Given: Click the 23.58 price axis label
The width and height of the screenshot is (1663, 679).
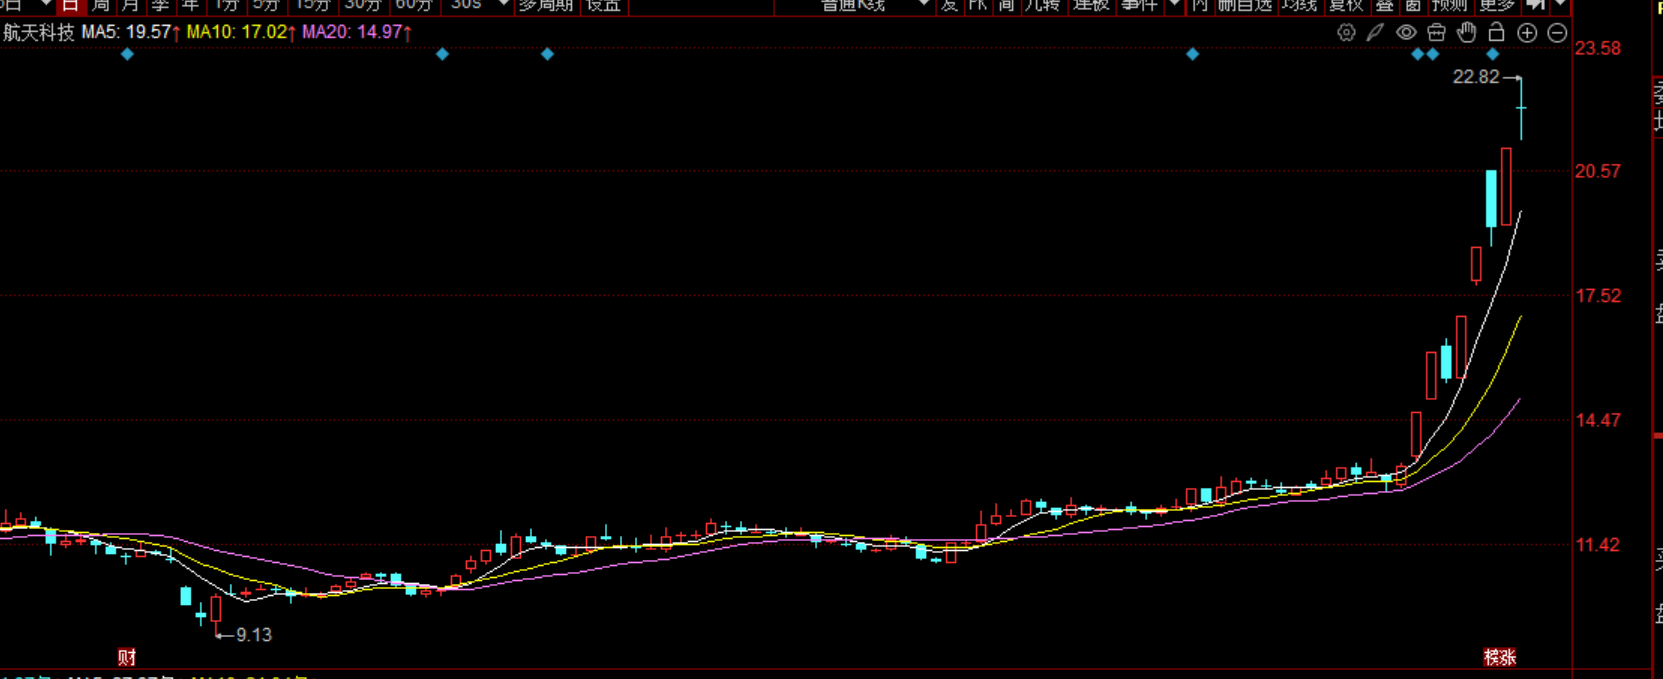Looking at the screenshot, I should [1598, 48].
